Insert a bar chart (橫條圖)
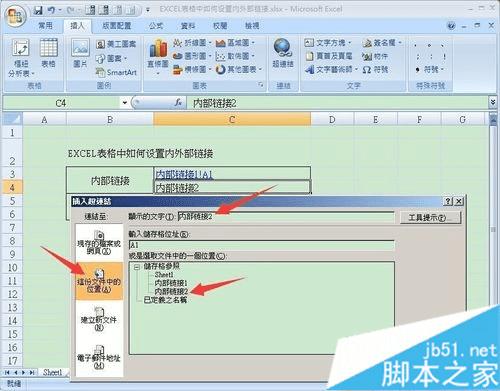The width and height of the screenshot is (500, 391). [x=192, y=69]
